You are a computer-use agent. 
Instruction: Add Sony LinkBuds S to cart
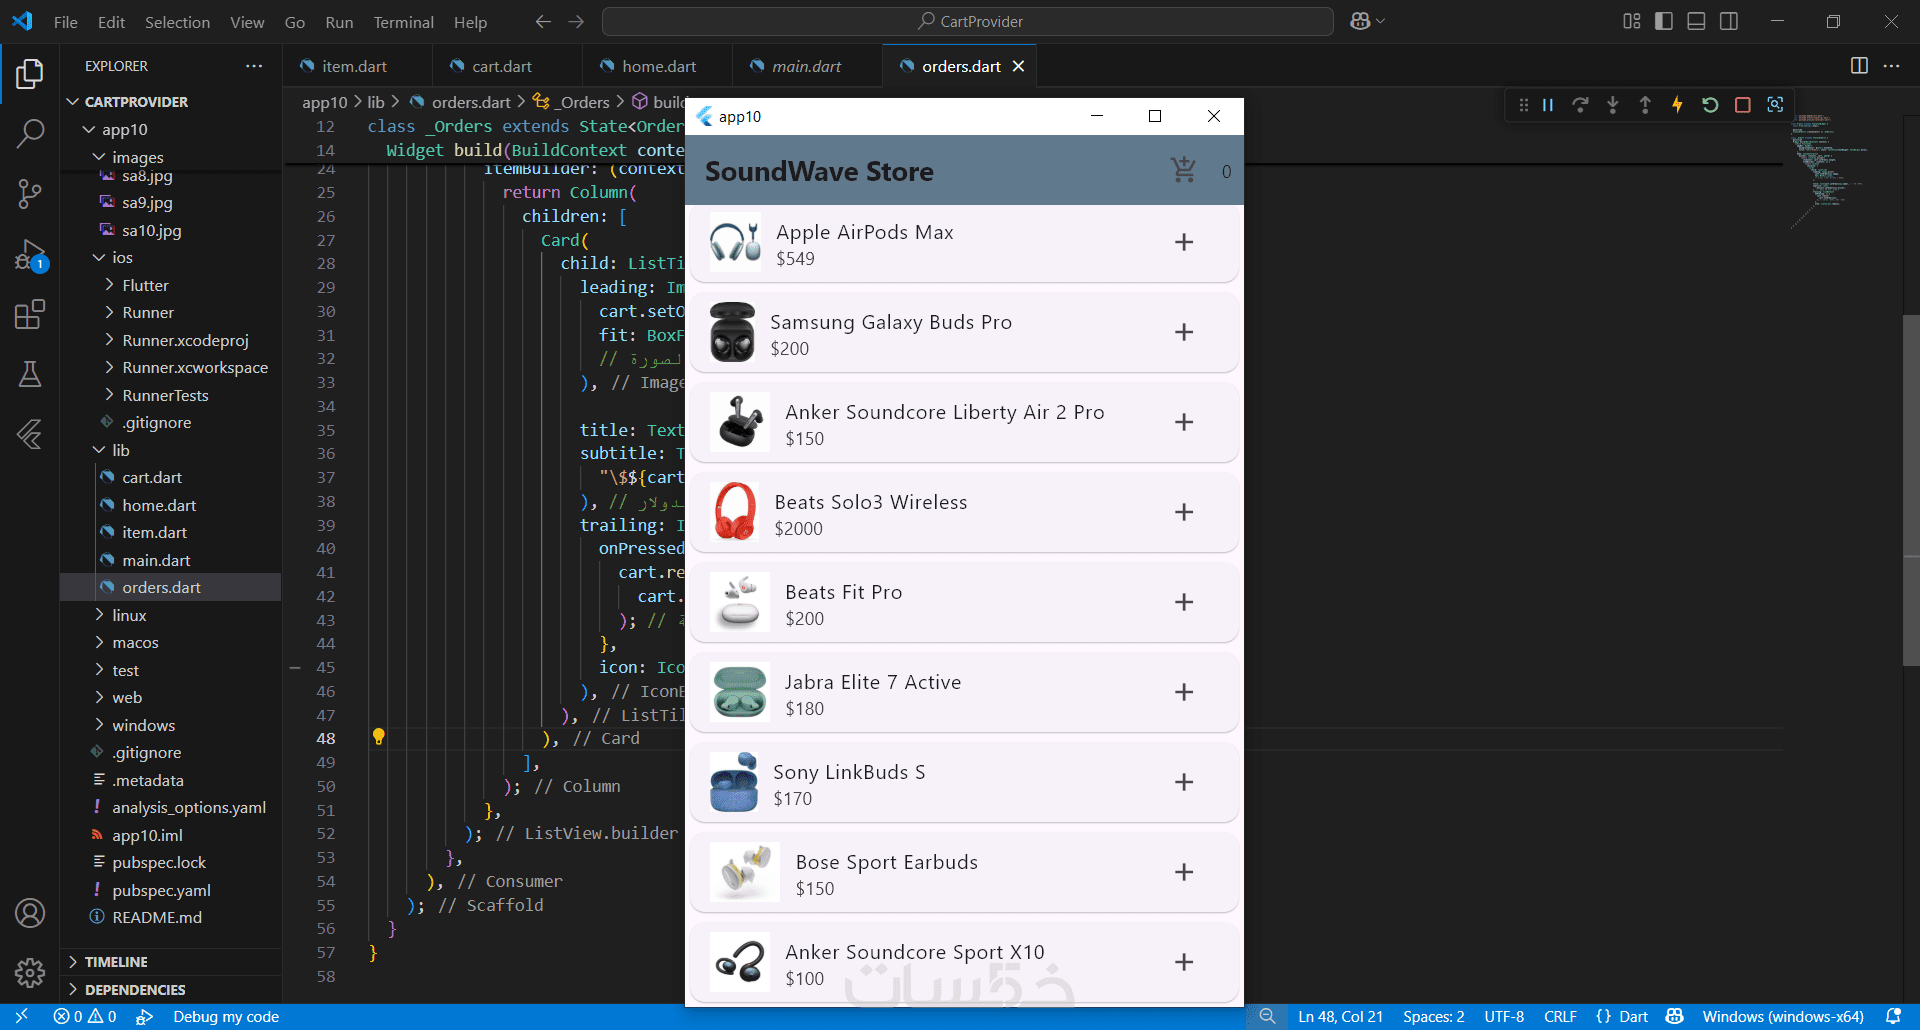(1184, 783)
